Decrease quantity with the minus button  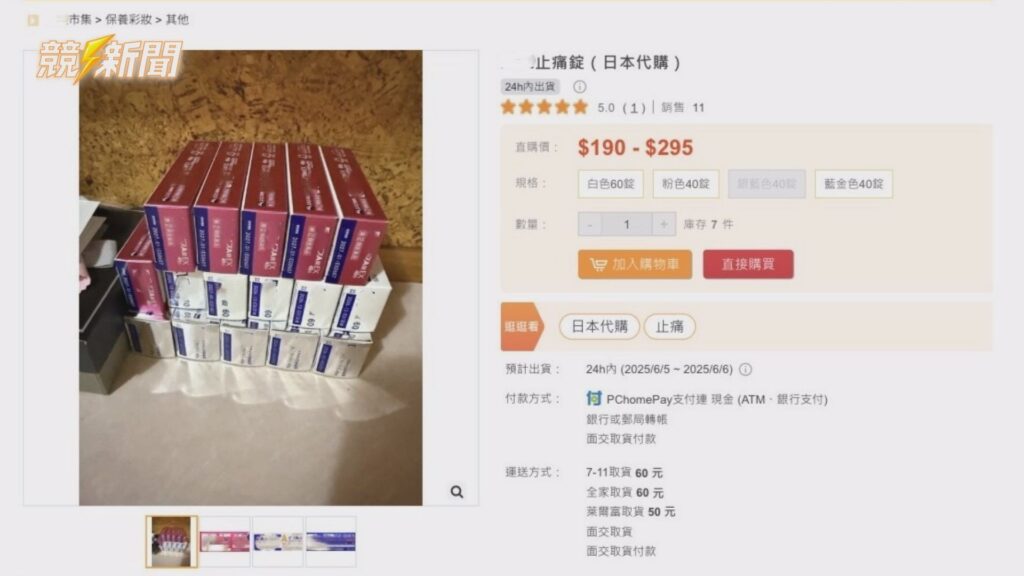pyautogui.click(x=590, y=224)
